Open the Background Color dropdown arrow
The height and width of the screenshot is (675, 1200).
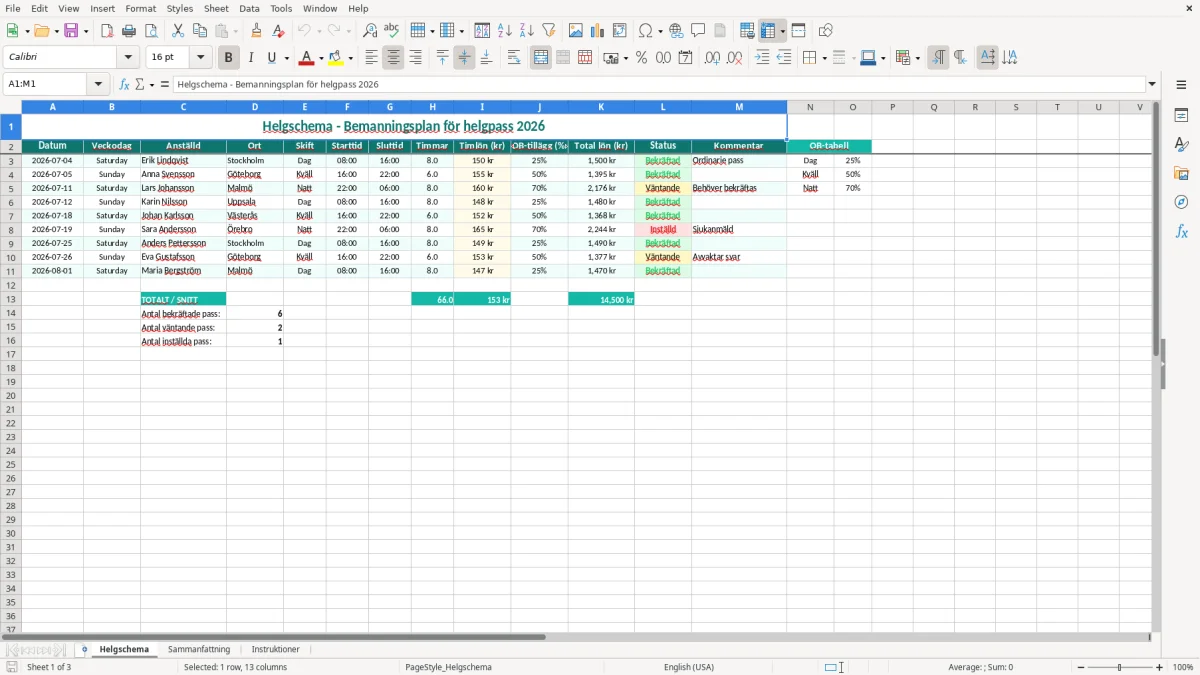tap(351, 58)
